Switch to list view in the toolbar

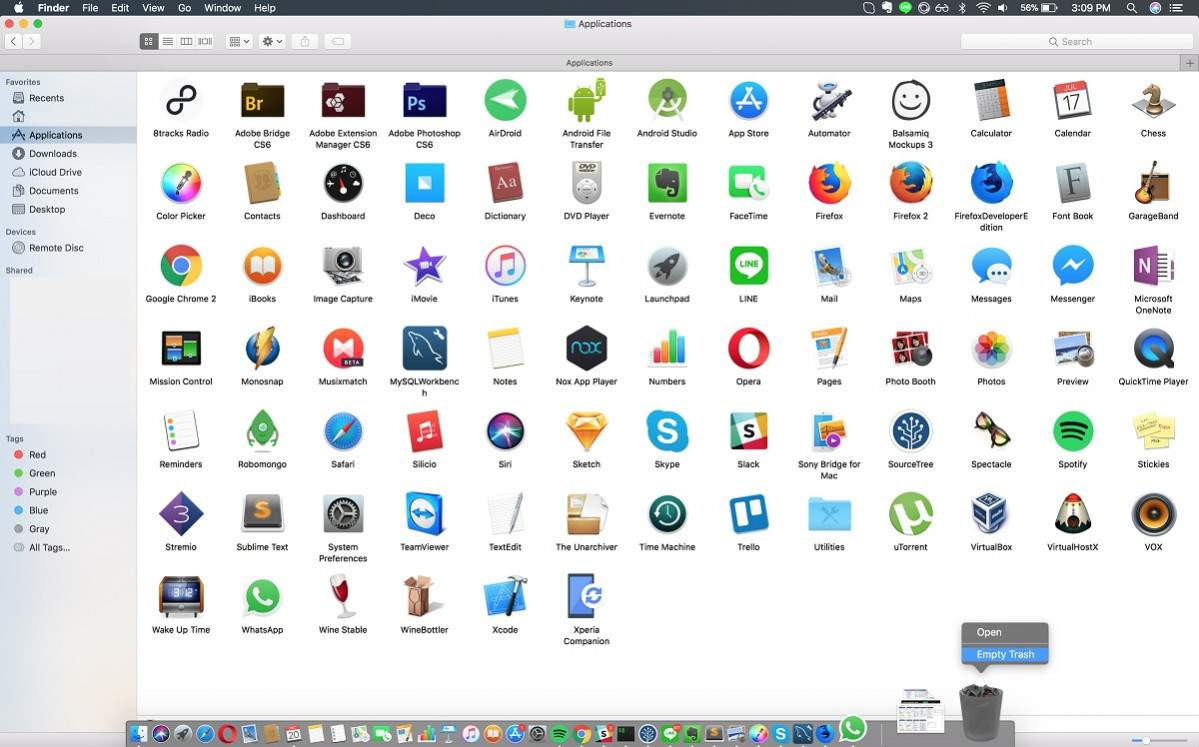pos(168,41)
